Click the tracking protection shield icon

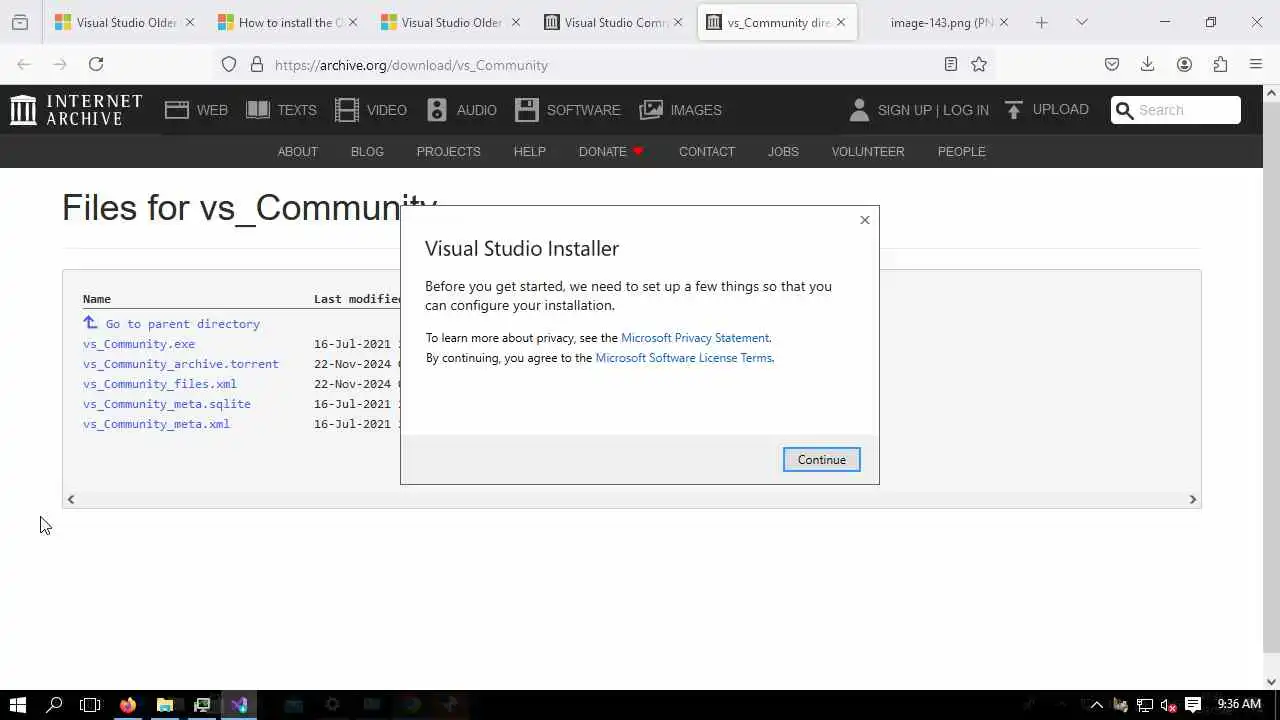point(229,64)
